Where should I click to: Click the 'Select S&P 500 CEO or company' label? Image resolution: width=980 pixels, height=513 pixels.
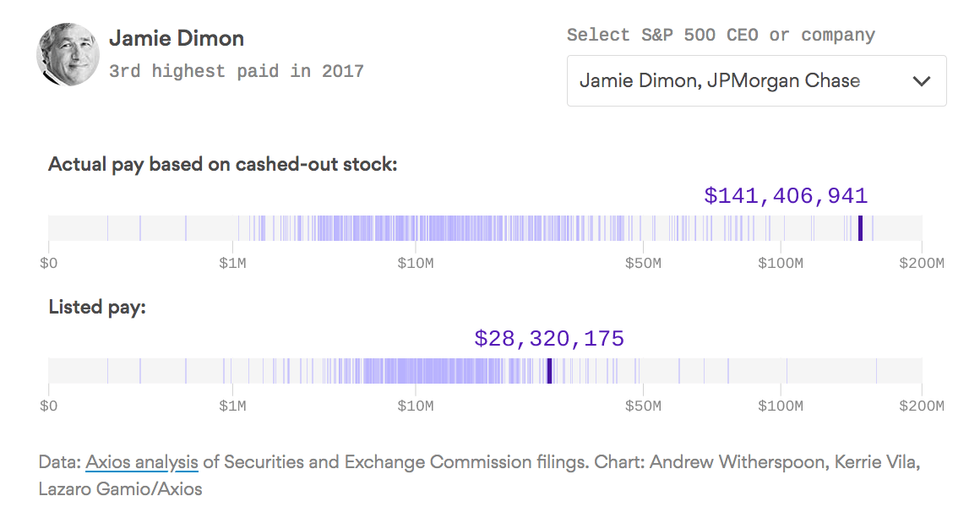click(720, 35)
